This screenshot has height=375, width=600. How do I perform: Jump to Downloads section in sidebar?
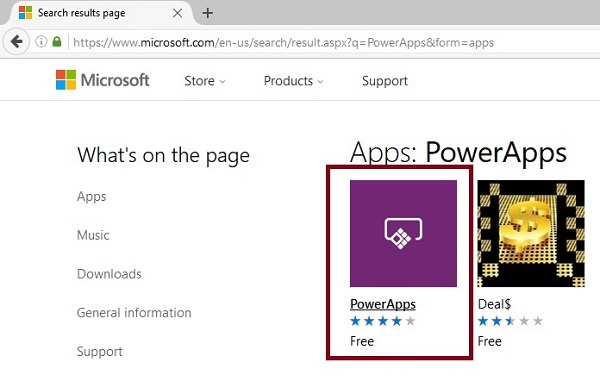109,274
